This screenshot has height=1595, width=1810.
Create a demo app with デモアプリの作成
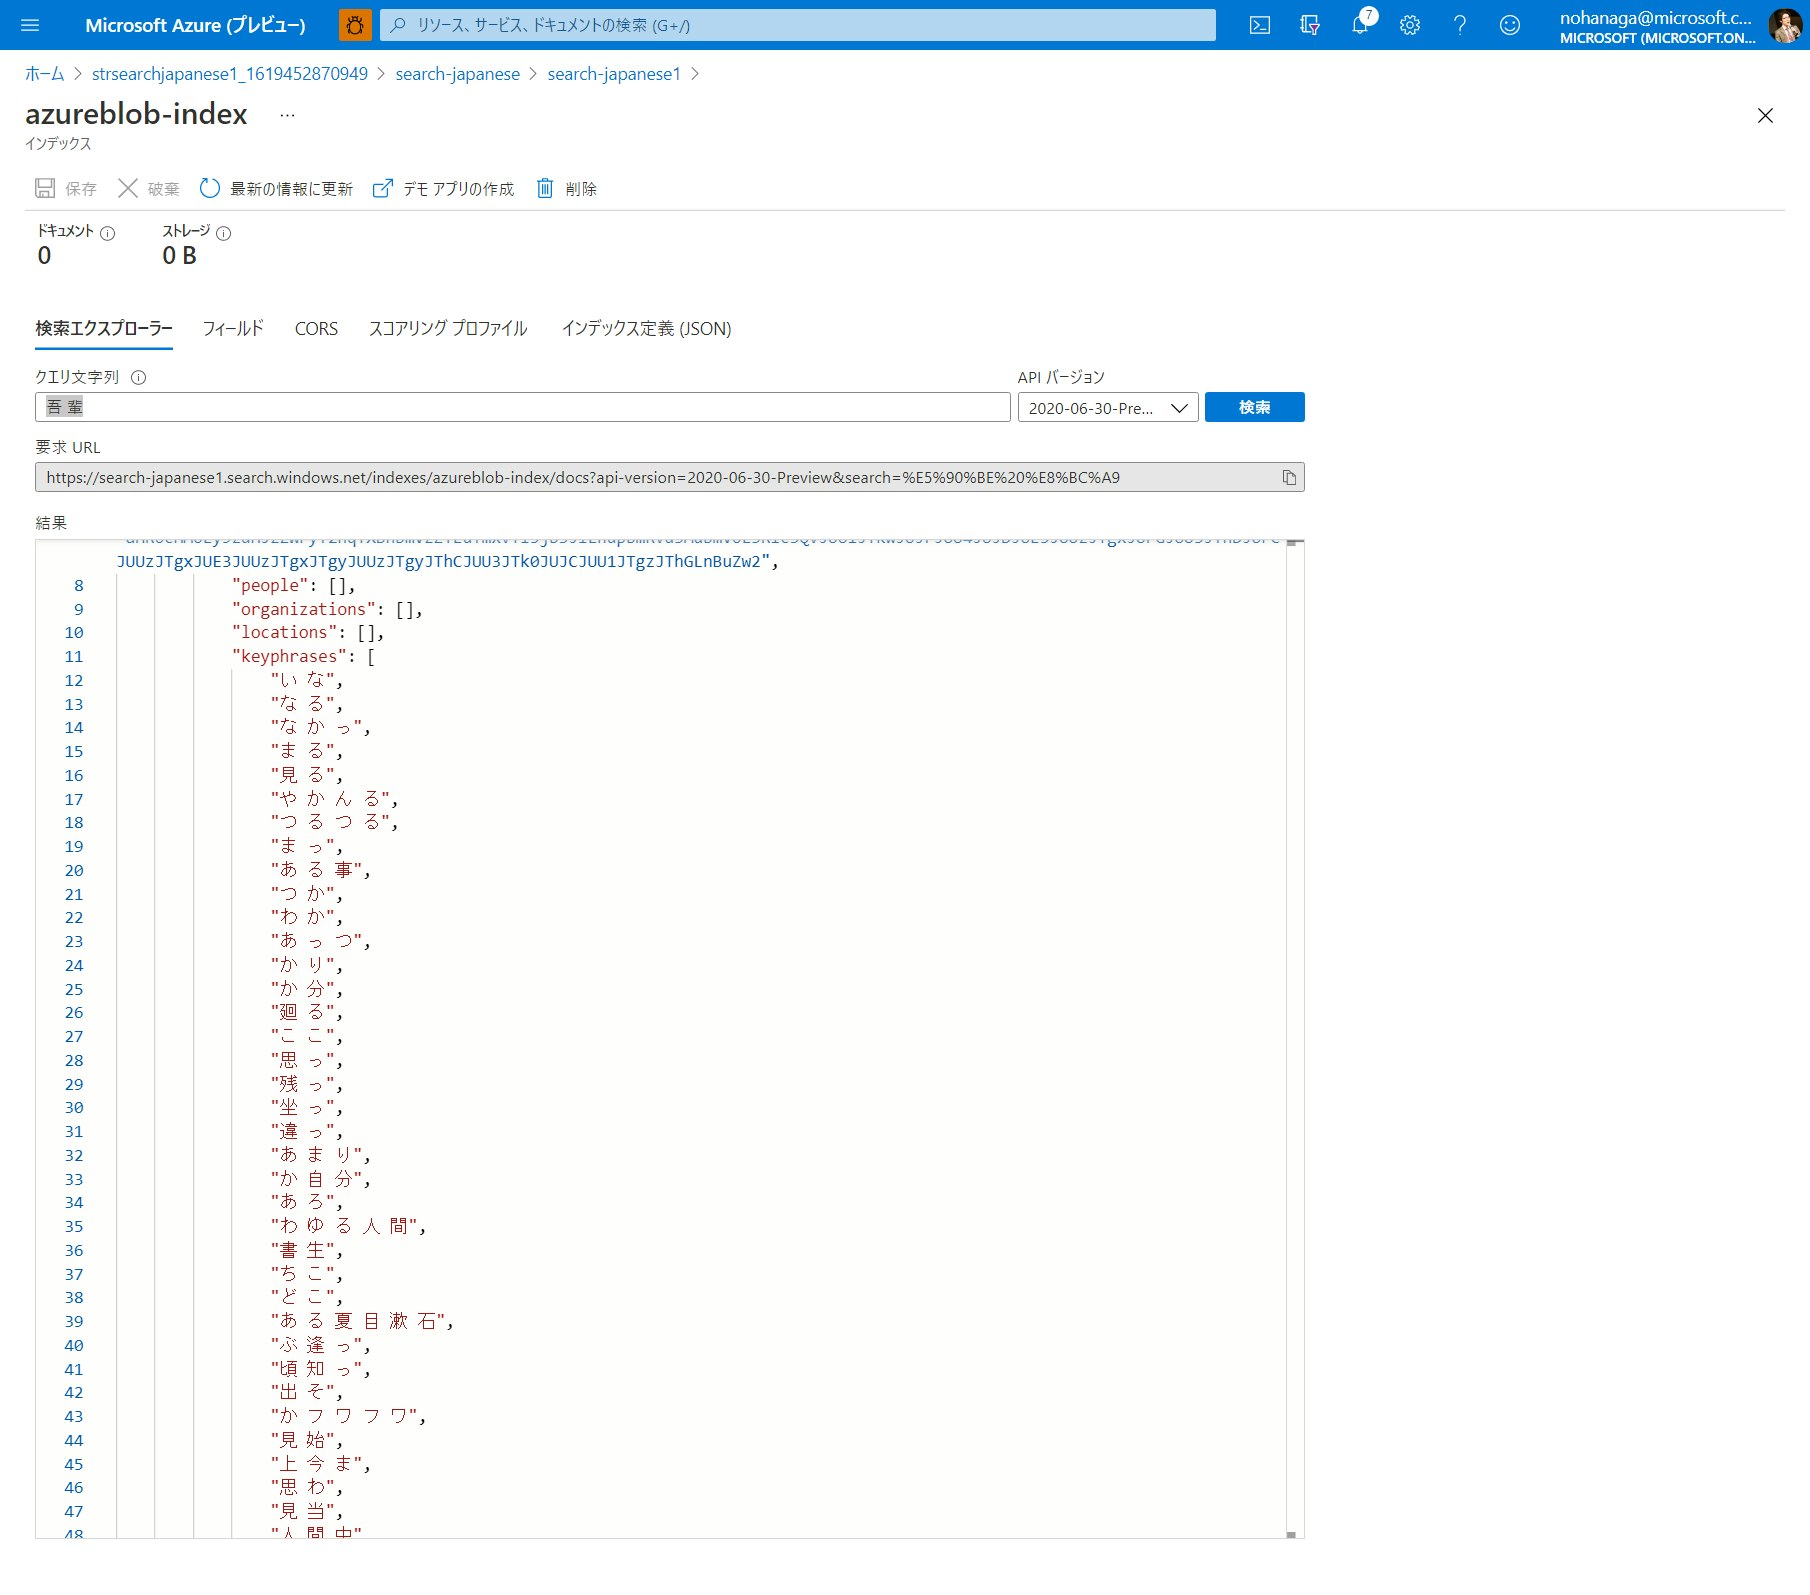click(x=444, y=188)
